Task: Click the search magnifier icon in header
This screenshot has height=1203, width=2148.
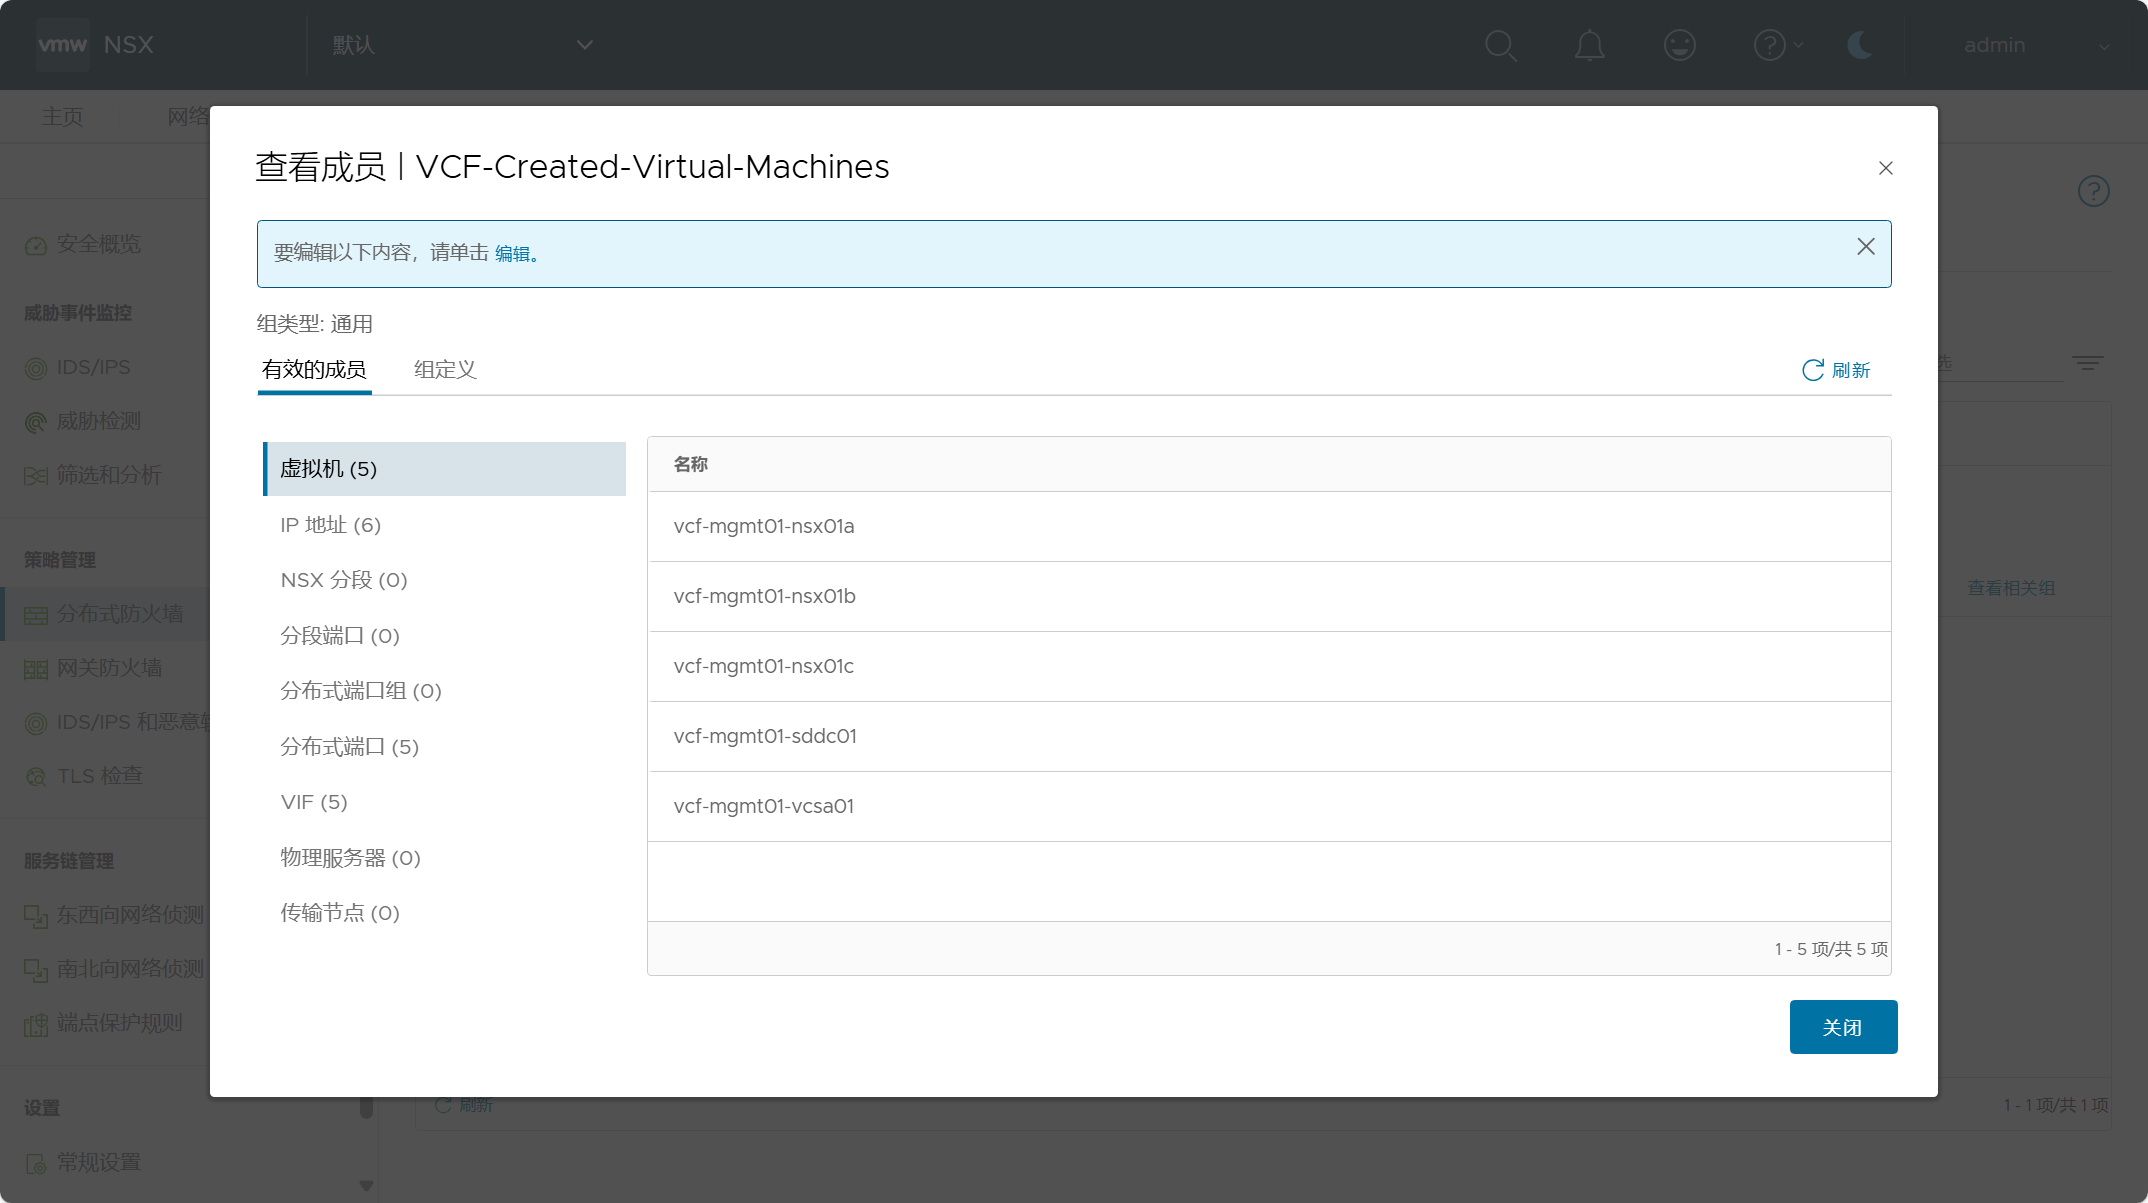Action: click(1500, 45)
